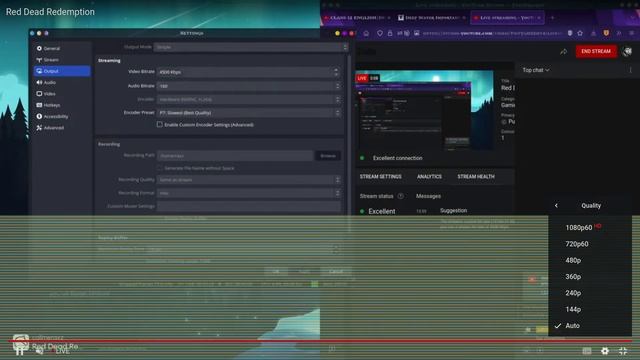Open the live chat three-dot menu
The width and height of the screenshot is (640, 360).
pyautogui.click(x=630, y=70)
